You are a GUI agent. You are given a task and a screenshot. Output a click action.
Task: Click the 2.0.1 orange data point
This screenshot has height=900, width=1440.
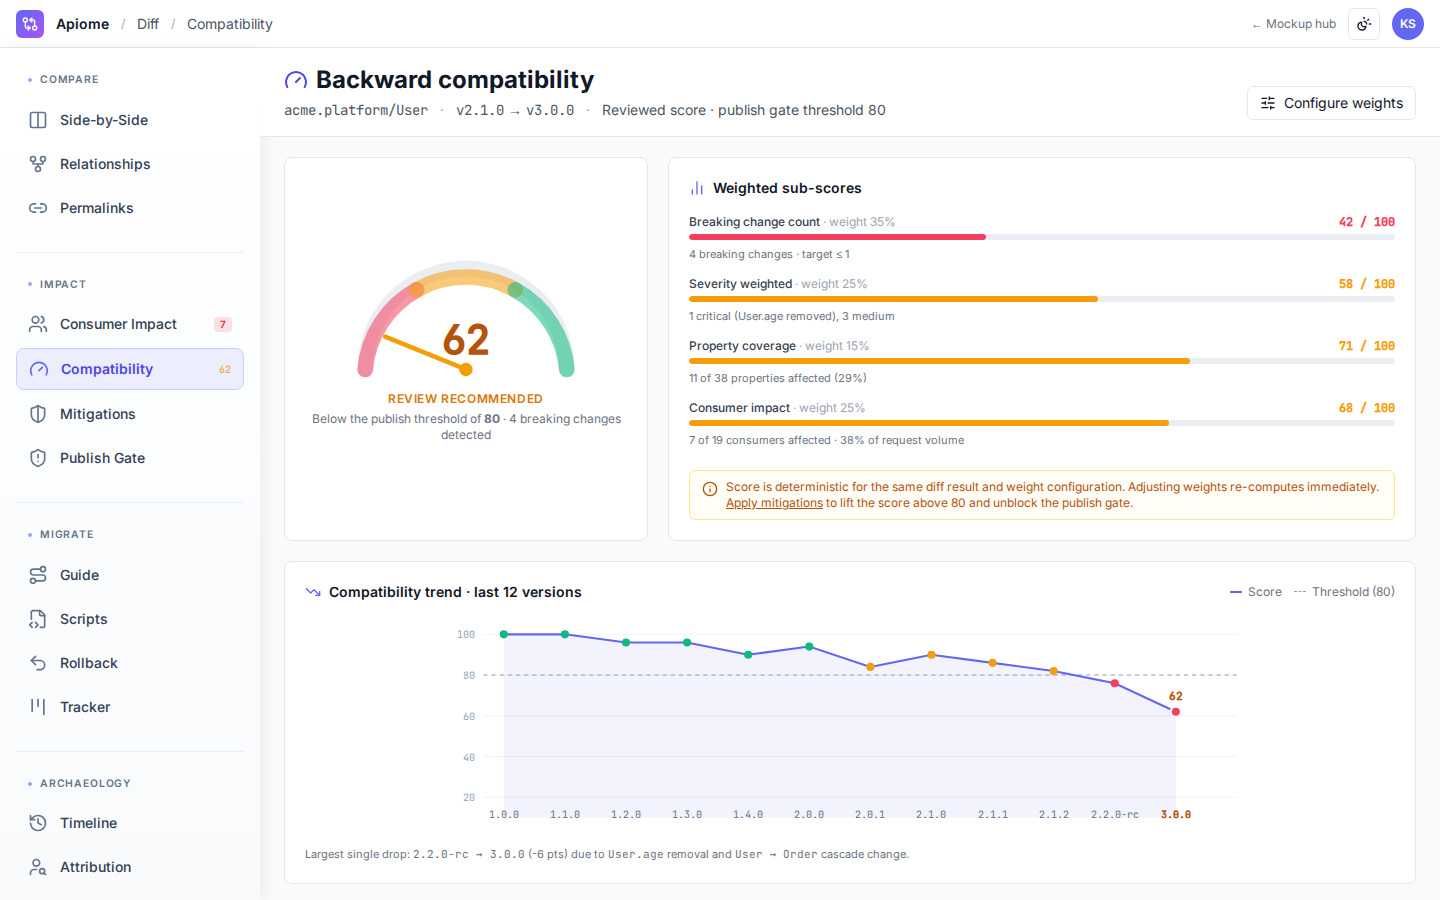click(x=870, y=667)
